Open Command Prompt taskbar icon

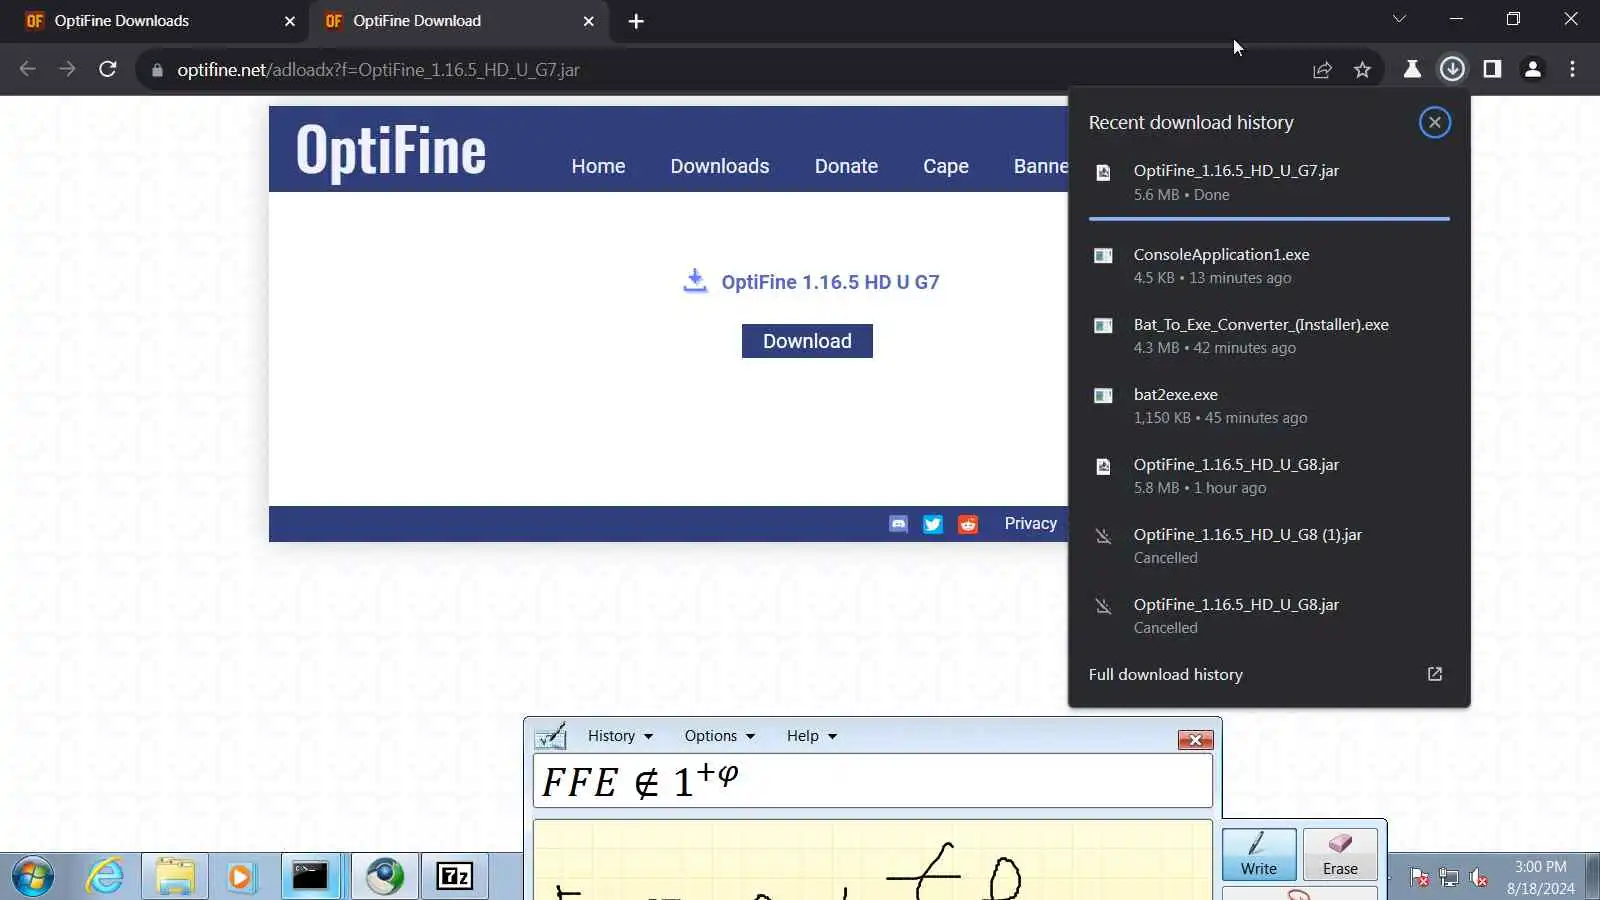click(310, 876)
